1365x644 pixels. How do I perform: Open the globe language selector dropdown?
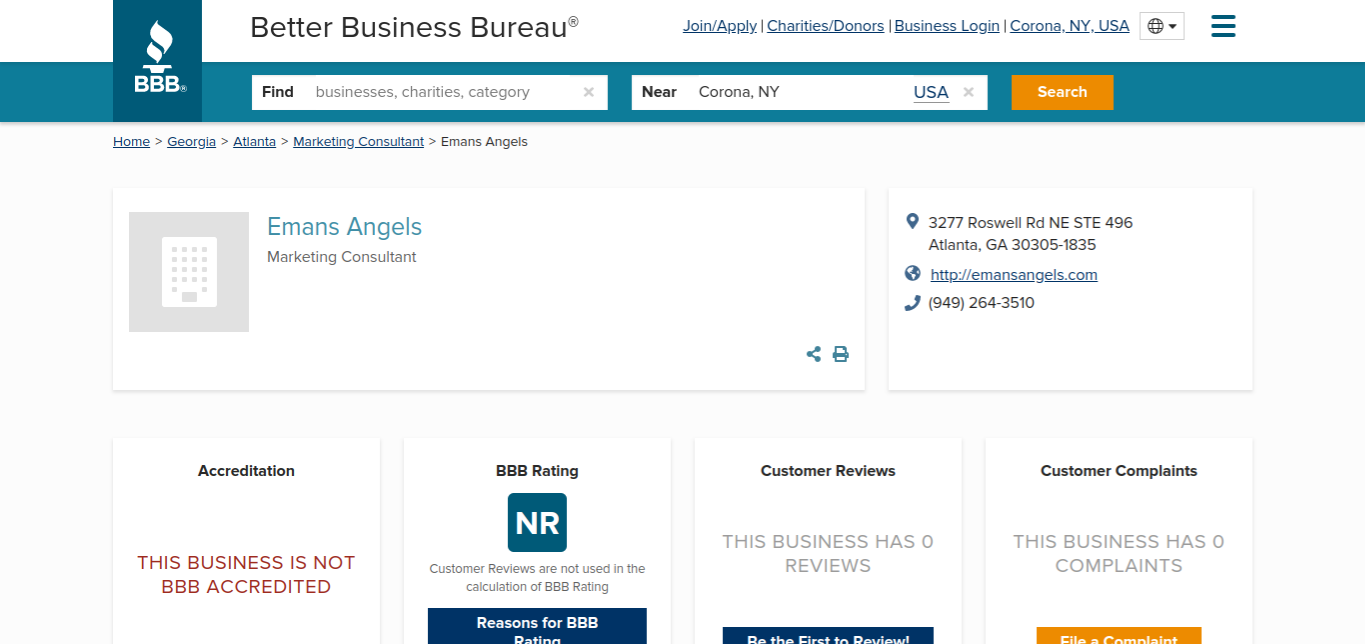[1162, 26]
